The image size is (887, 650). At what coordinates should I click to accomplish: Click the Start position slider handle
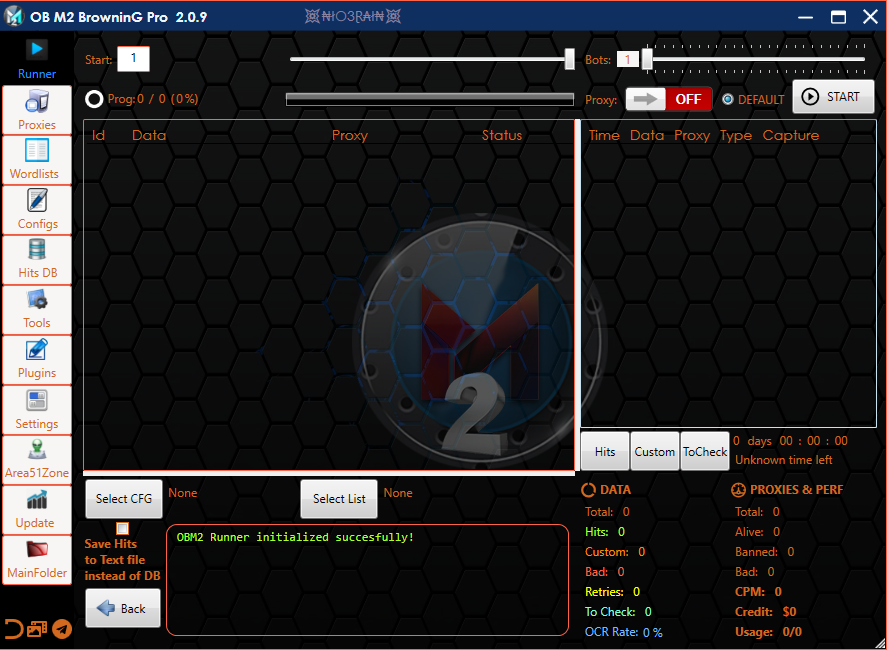pos(570,59)
